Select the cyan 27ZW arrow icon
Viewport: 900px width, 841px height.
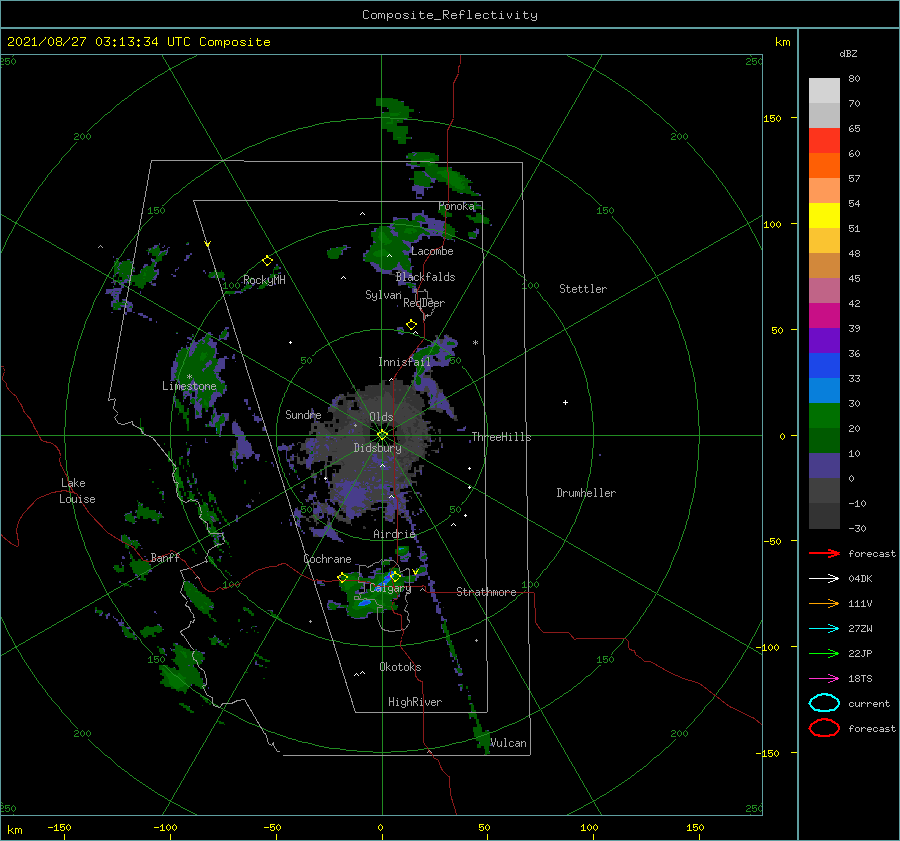tap(824, 629)
